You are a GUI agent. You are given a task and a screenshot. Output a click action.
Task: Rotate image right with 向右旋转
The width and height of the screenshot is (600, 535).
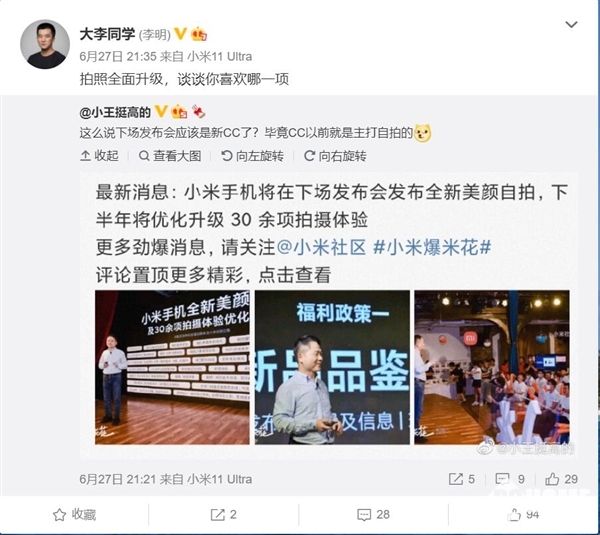pyautogui.click(x=335, y=156)
